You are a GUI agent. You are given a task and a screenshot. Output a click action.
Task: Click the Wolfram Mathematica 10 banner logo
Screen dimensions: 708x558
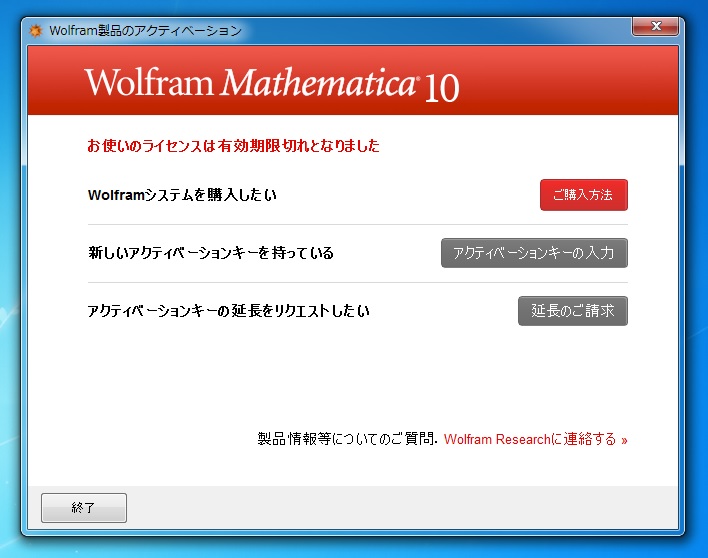coord(272,84)
